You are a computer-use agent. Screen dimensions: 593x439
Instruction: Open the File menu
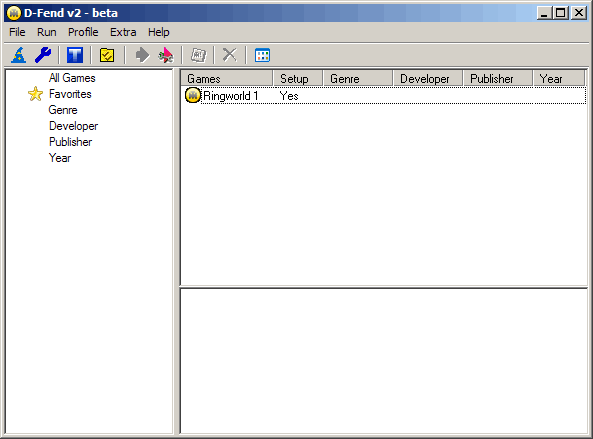click(x=17, y=32)
